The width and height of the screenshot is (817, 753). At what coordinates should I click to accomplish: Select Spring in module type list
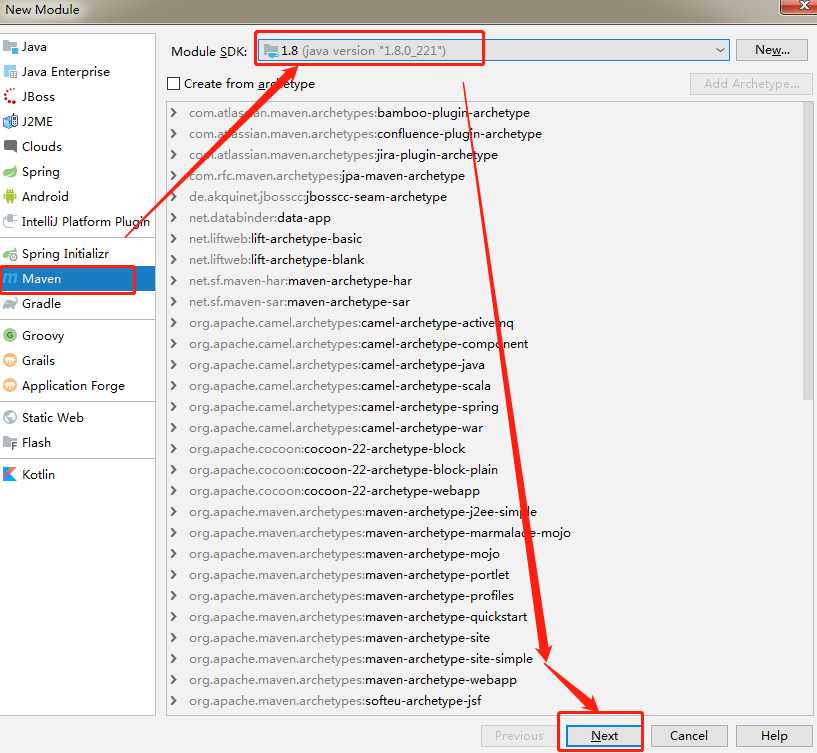click(78, 171)
